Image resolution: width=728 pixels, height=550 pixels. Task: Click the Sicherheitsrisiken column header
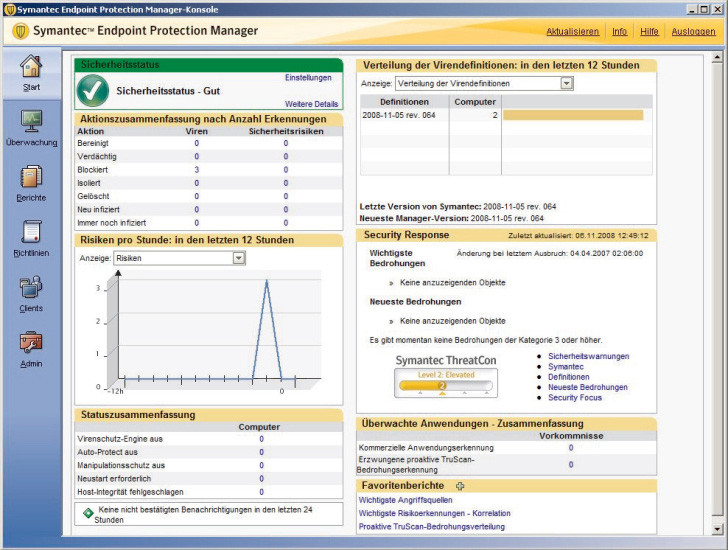tap(286, 131)
